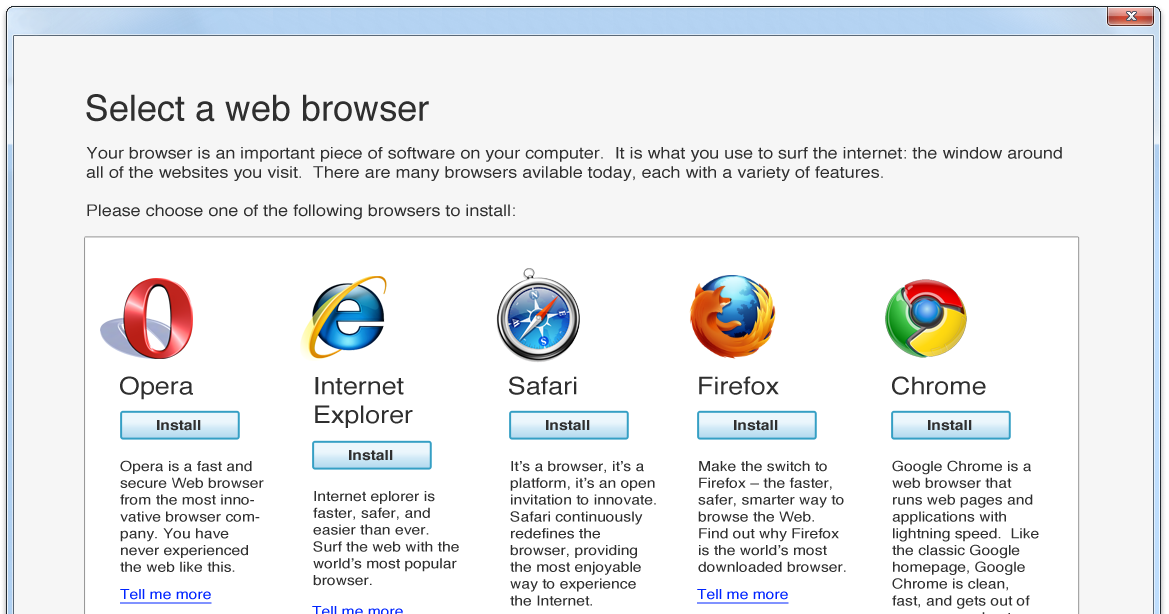Install Internet Explorer
The image size is (1169, 614).
click(371, 455)
